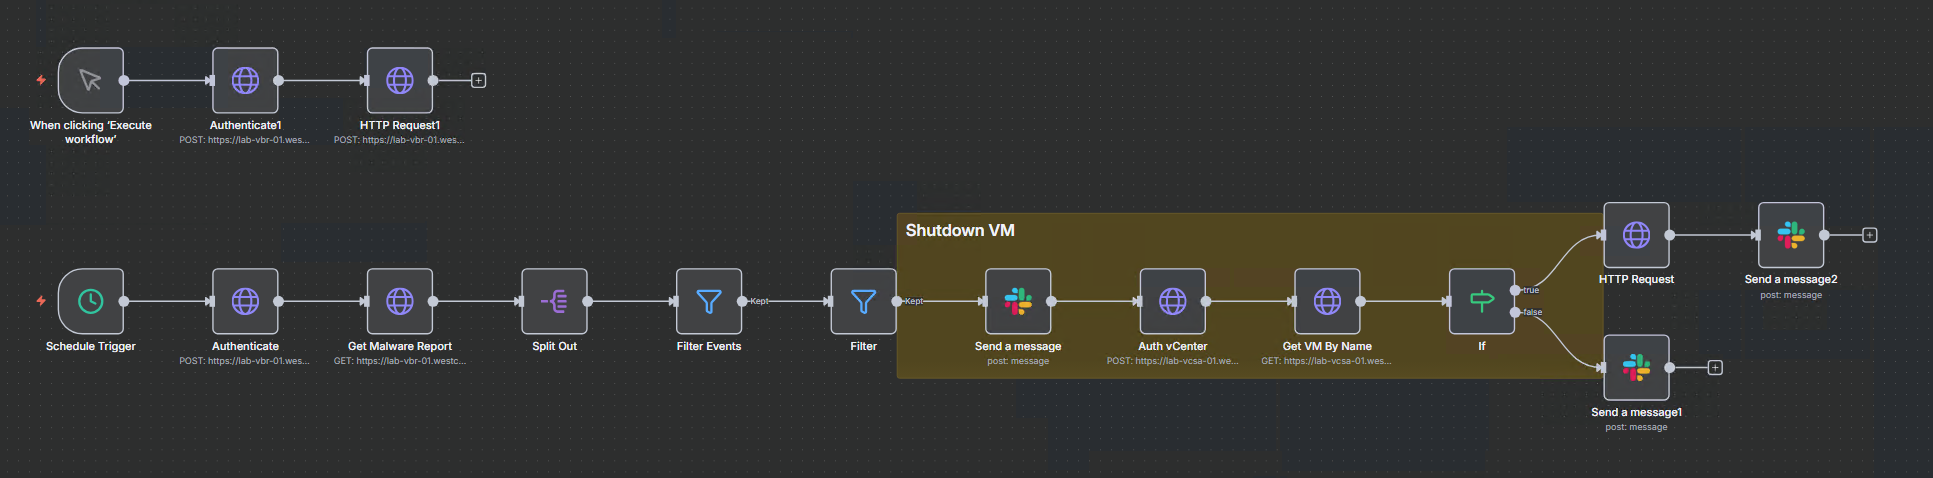Open the Filter node before Shutdown VM
The height and width of the screenshot is (478, 1933).
click(x=863, y=301)
